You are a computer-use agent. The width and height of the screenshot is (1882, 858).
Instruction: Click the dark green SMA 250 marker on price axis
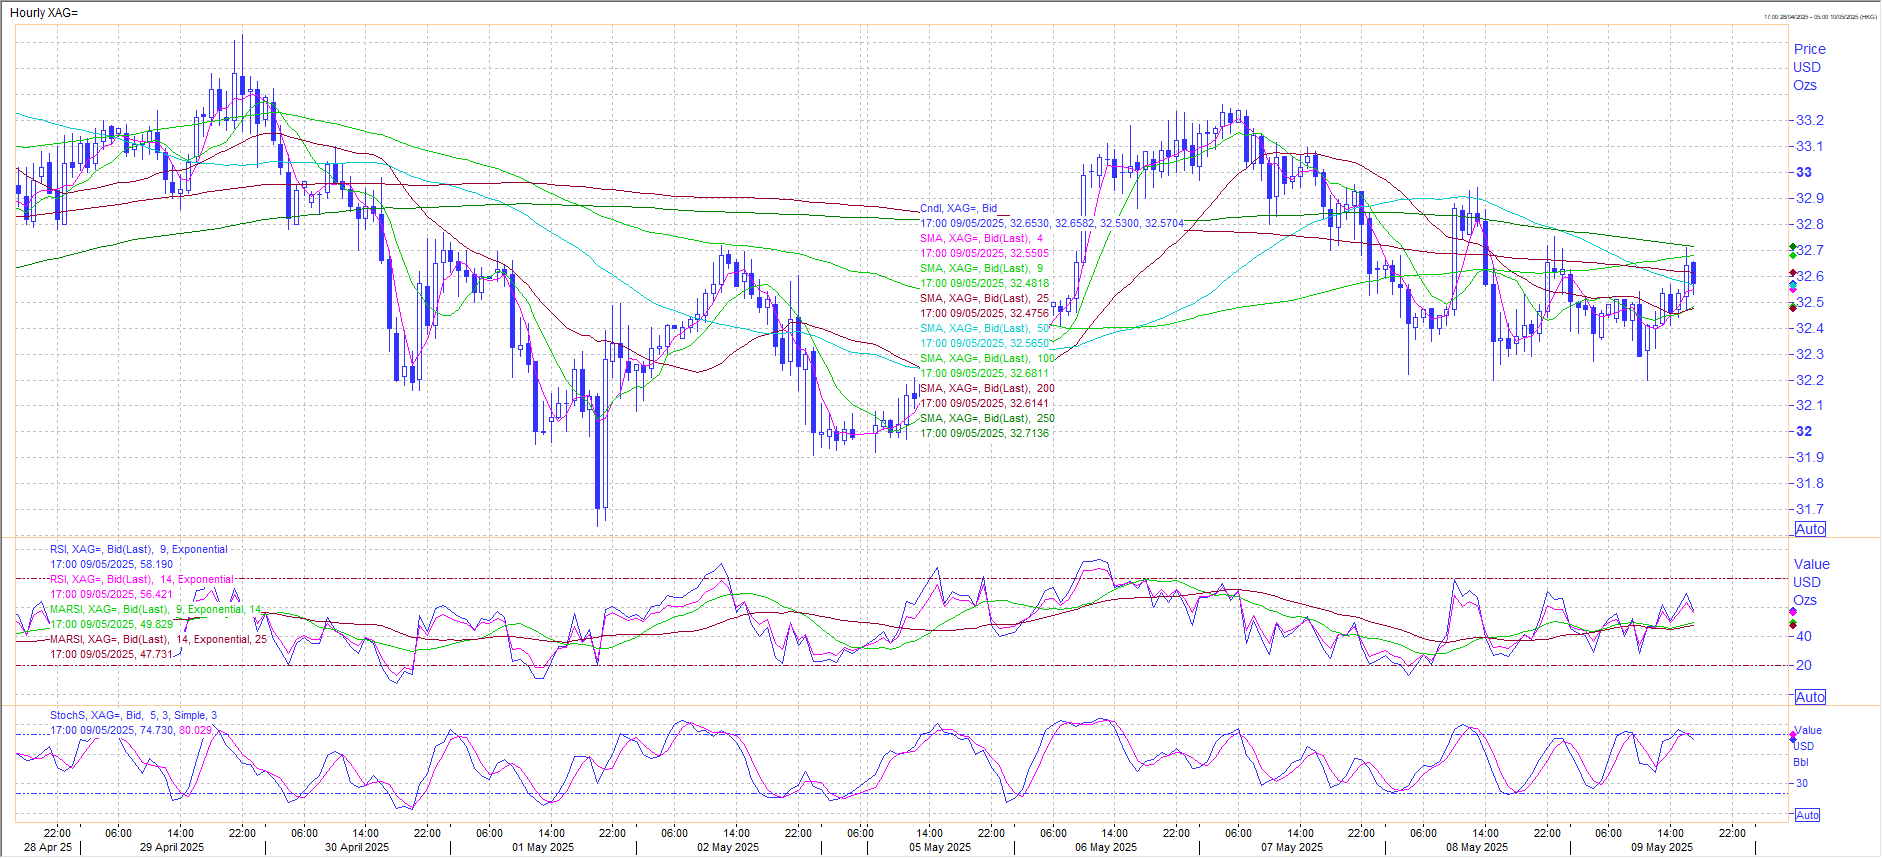(1792, 247)
